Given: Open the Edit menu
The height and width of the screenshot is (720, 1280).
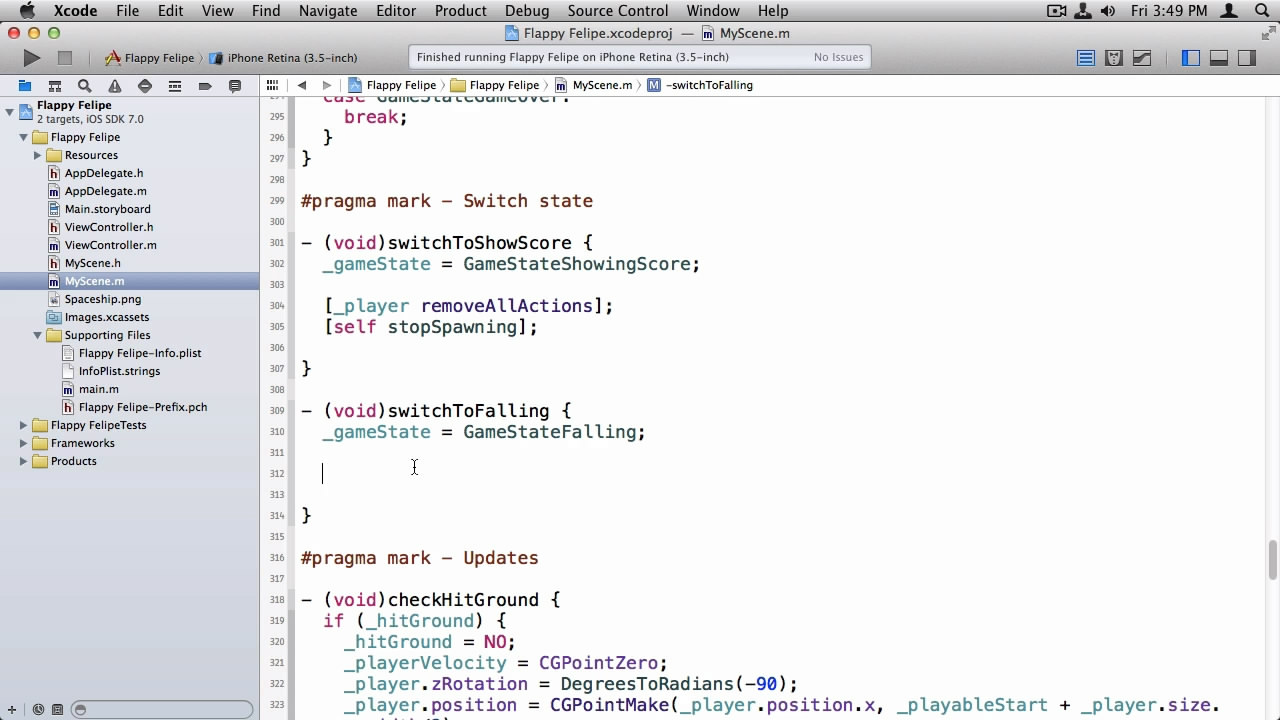Looking at the screenshot, I should 170,11.
